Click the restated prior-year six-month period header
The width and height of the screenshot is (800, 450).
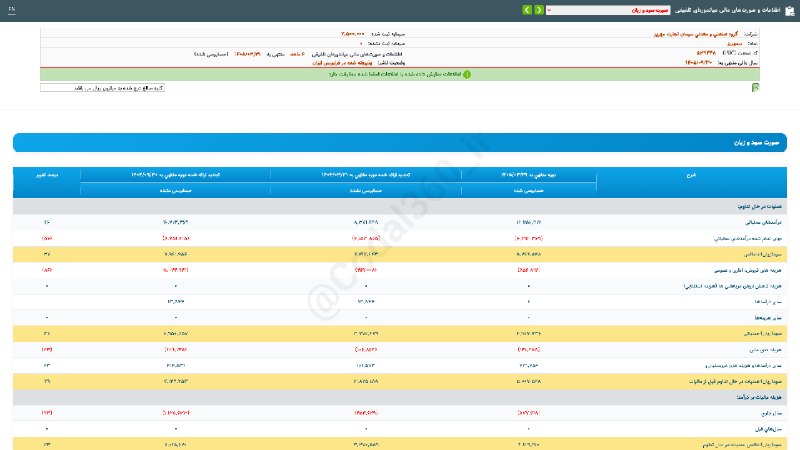[366, 175]
